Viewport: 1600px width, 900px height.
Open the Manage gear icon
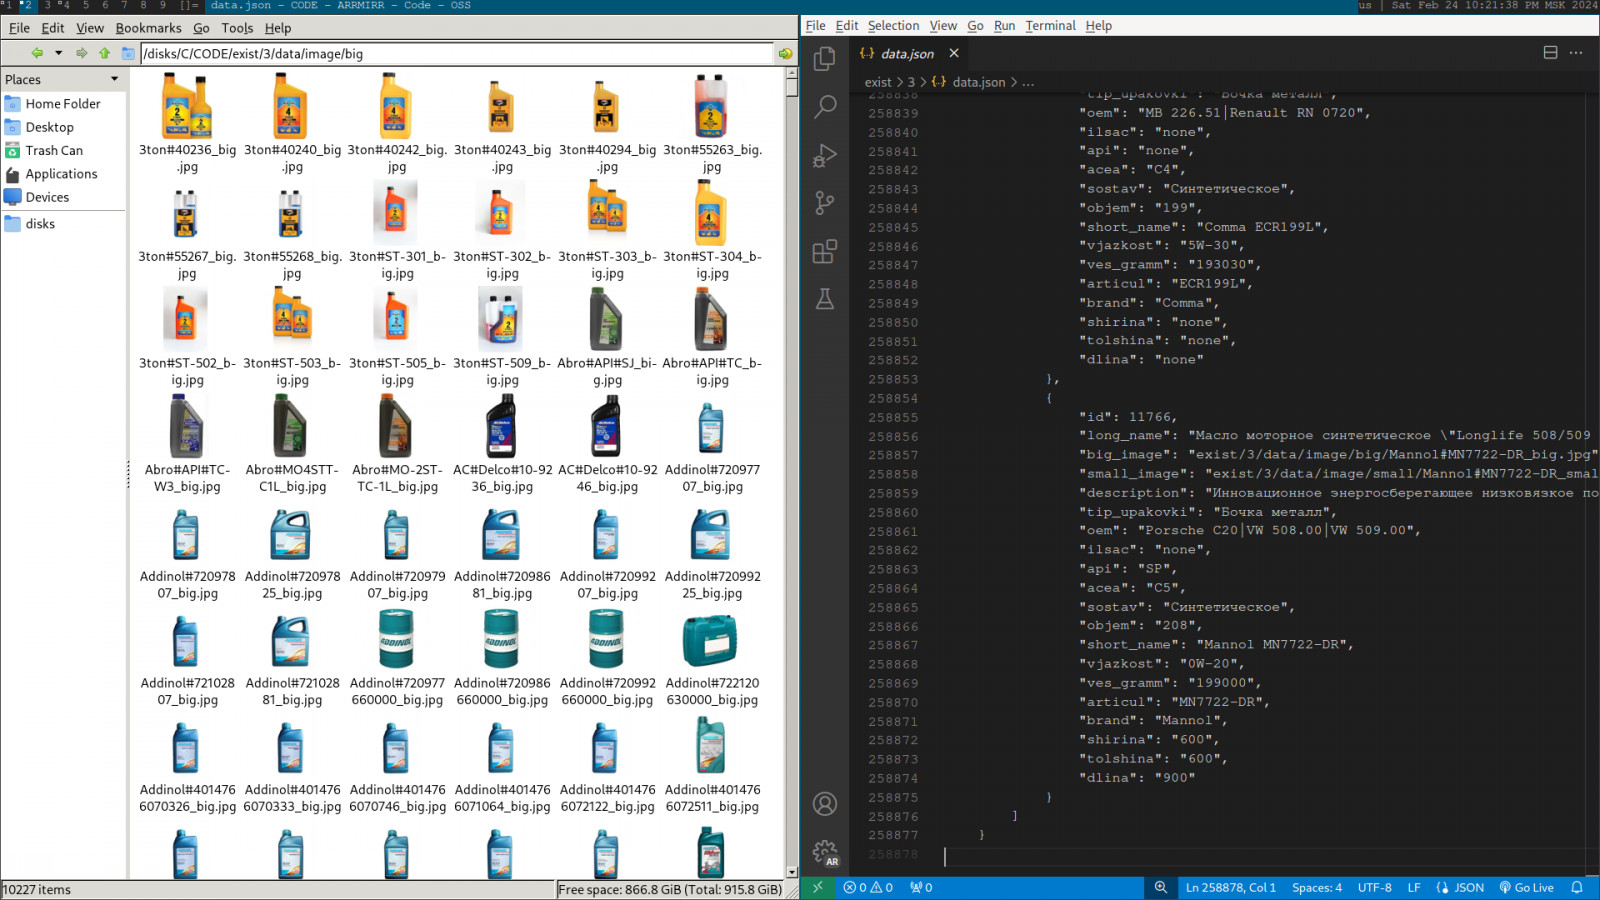(825, 852)
